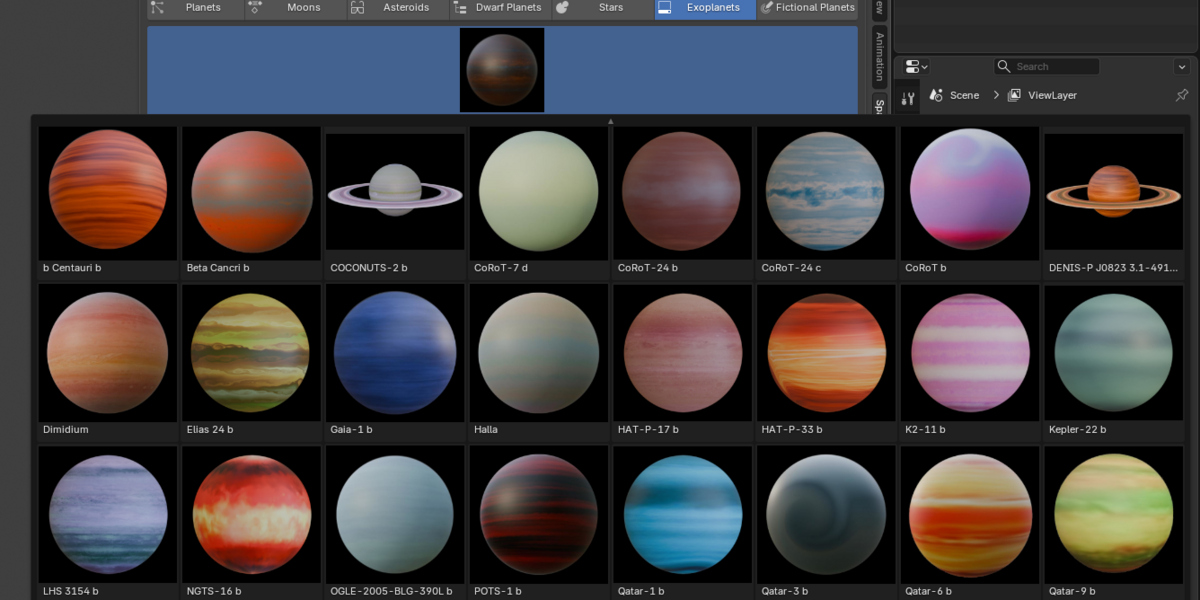Choose the Kepler-22 b exoplanet

click(1113, 362)
